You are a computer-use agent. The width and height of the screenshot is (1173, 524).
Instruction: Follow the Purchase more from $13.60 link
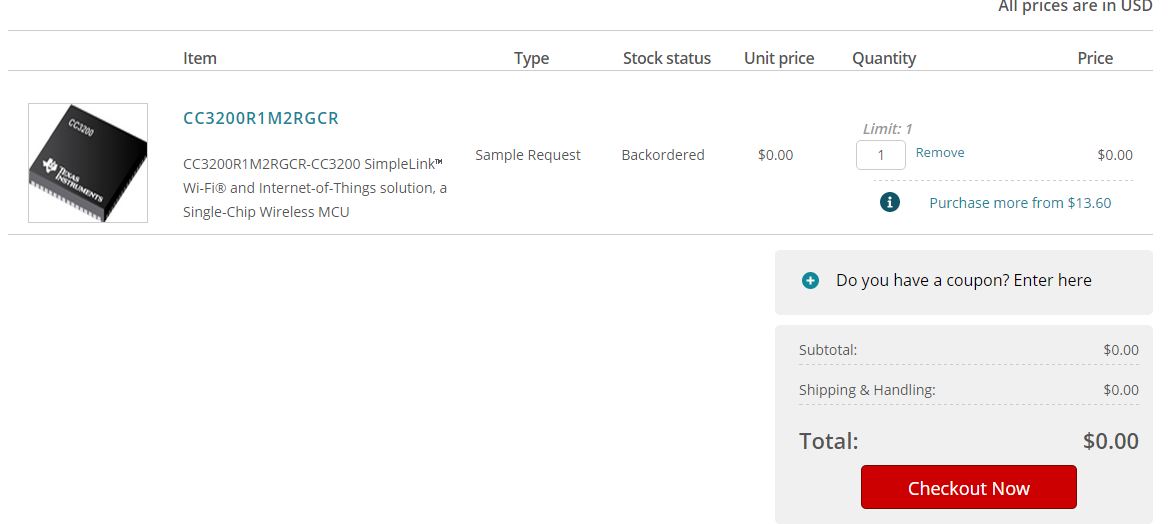tap(1020, 203)
